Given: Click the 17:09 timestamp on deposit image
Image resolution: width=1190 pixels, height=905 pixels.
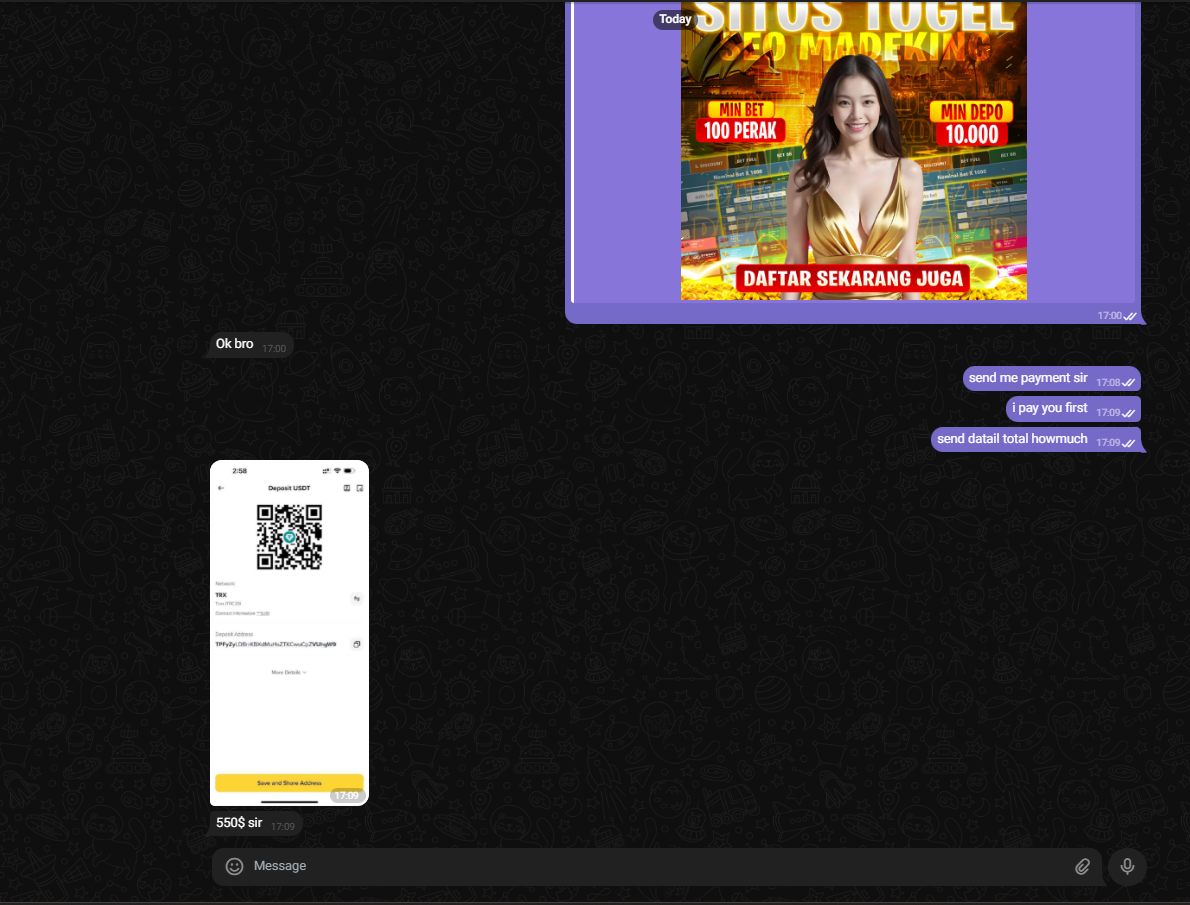Looking at the screenshot, I should click(346, 796).
